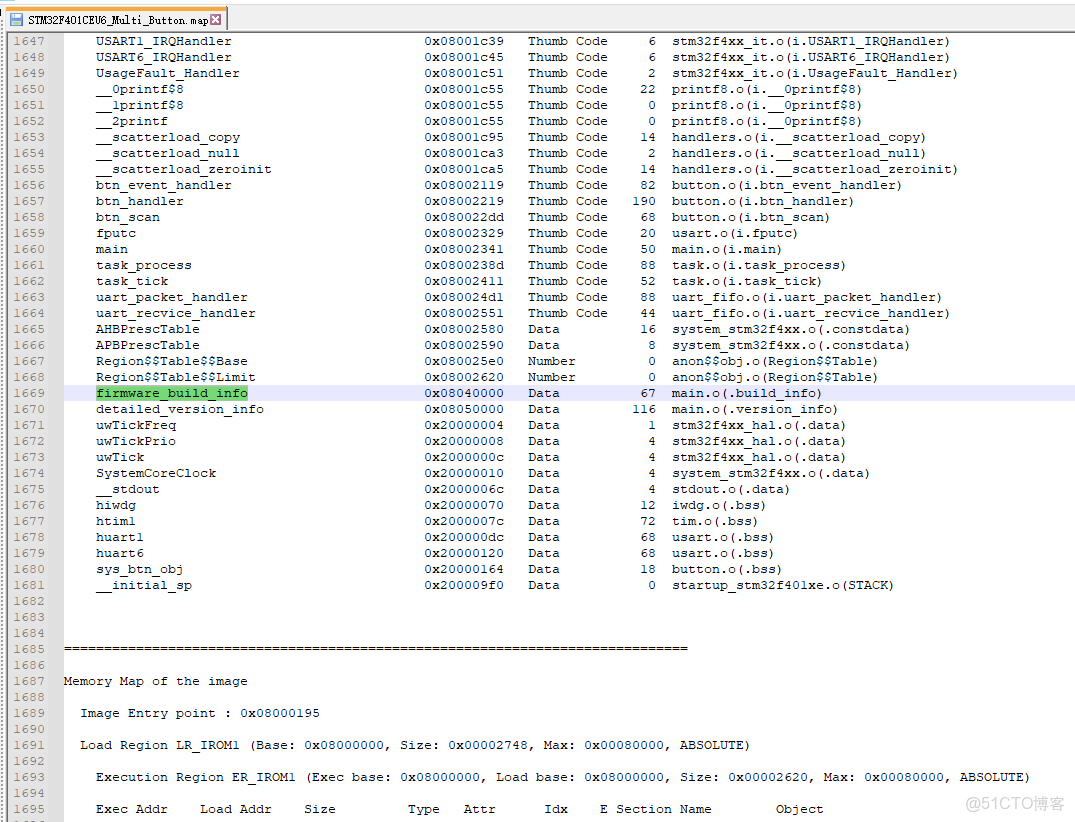The image size is (1075, 822).
Task: Click the __0printf$8 symbol name
Action: (140, 89)
